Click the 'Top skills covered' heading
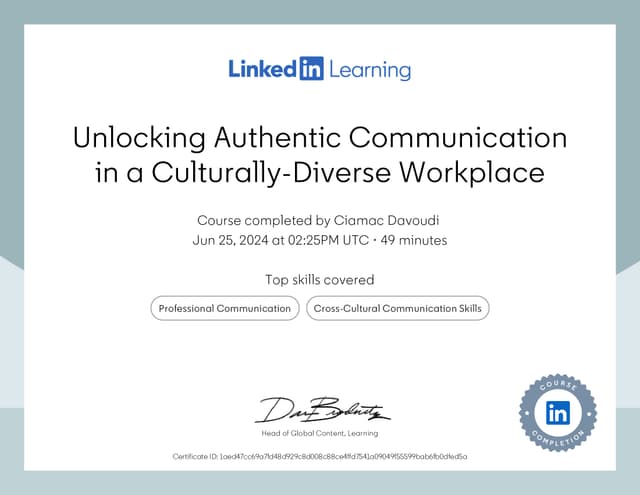This screenshot has width=640, height=495. point(320,280)
